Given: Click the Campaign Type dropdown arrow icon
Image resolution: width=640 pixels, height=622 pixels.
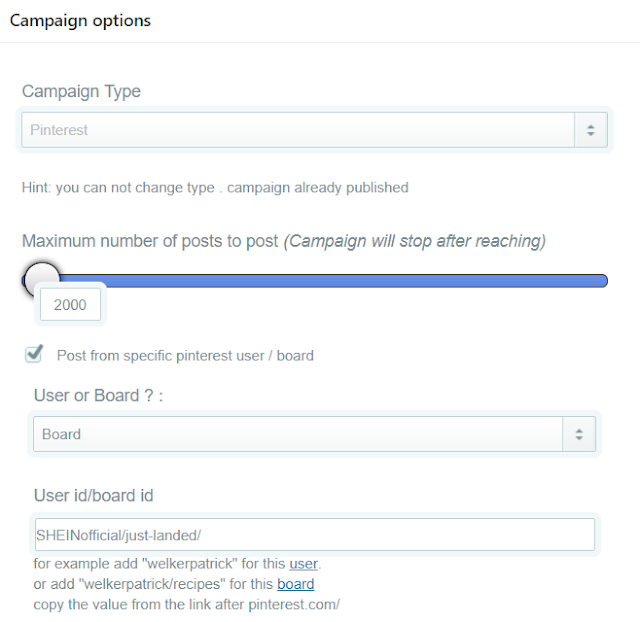Looking at the screenshot, I should pos(590,130).
